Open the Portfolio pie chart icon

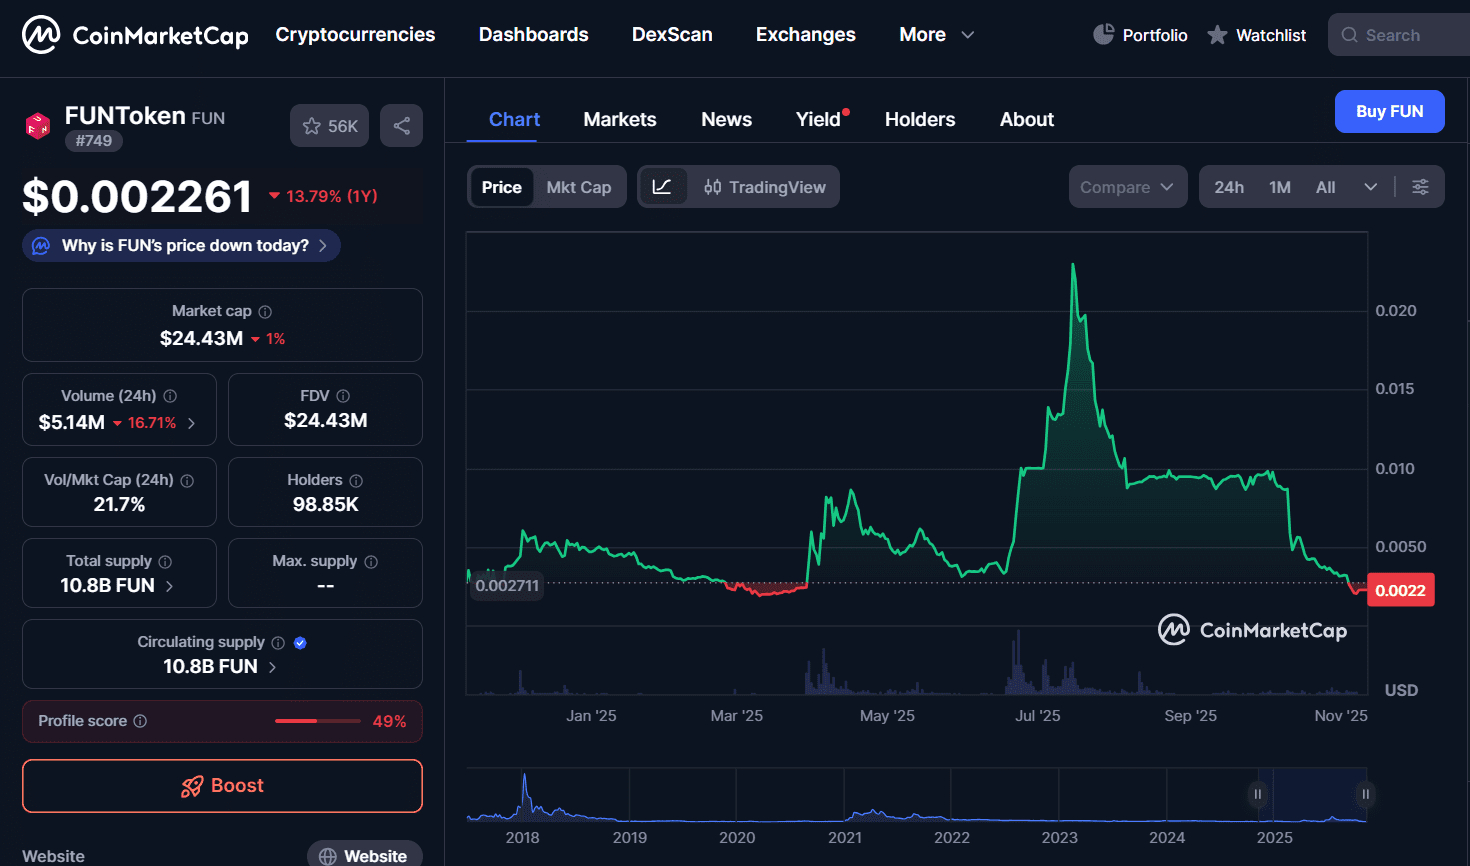click(1103, 35)
